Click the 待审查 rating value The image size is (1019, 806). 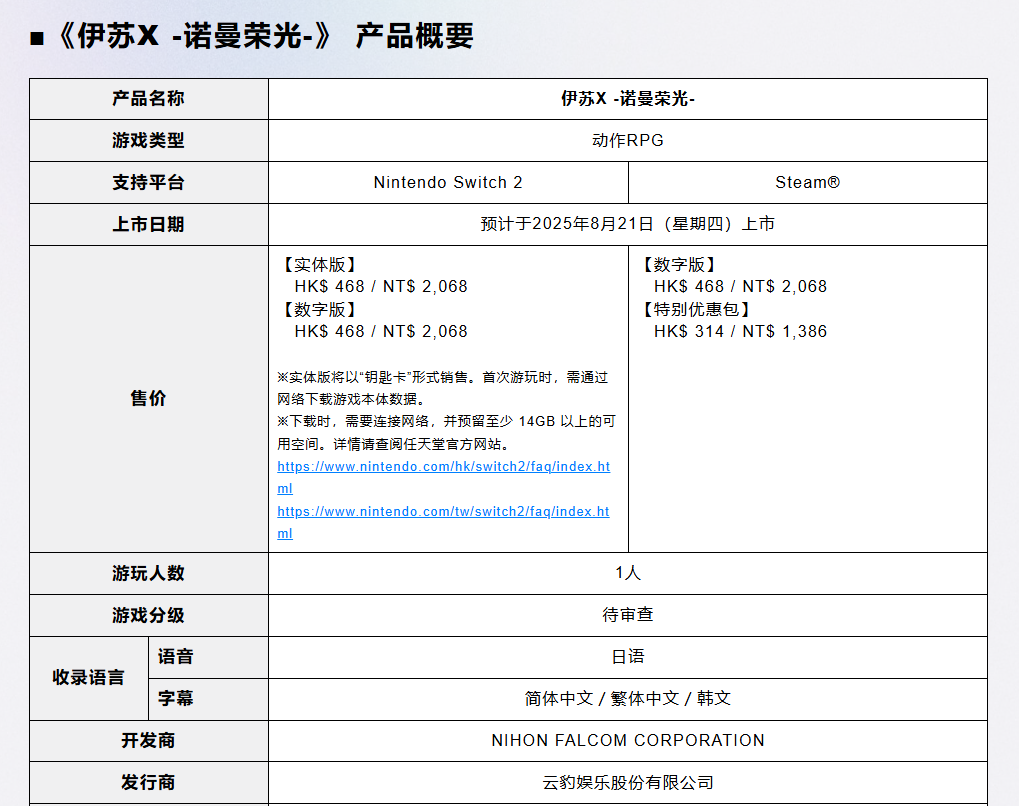pos(628,615)
